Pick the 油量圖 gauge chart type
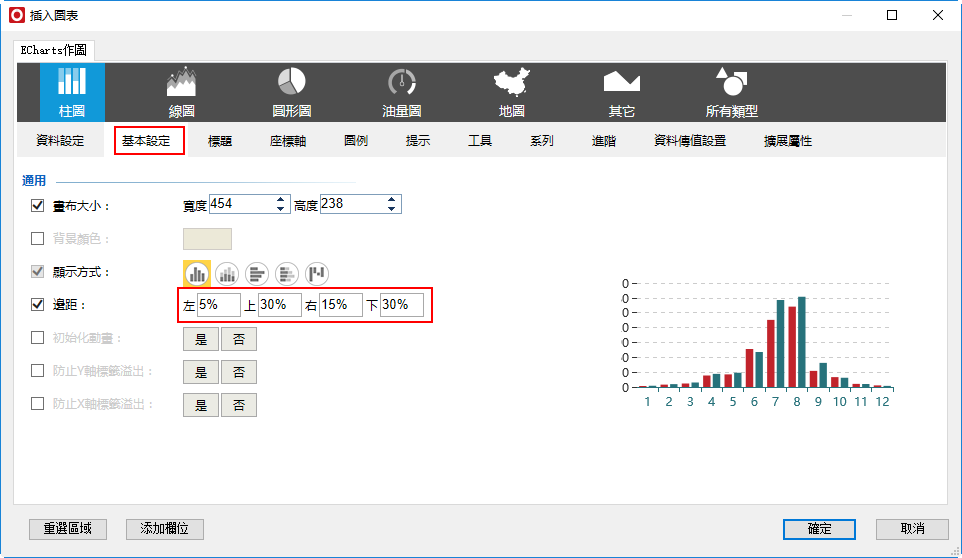962x558 pixels. (401, 92)
